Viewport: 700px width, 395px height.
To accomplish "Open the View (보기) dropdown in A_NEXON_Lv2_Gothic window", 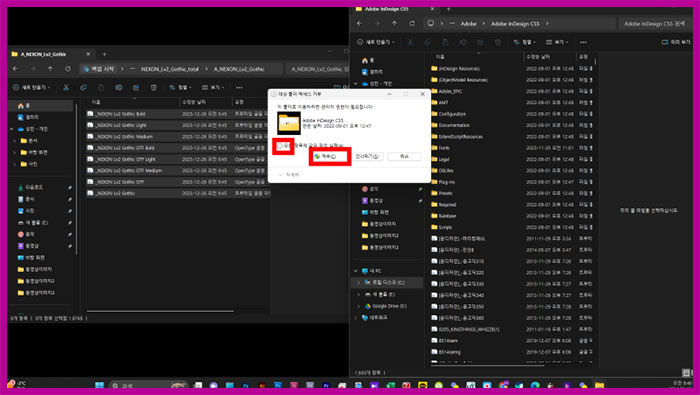I will coord(213,87).
